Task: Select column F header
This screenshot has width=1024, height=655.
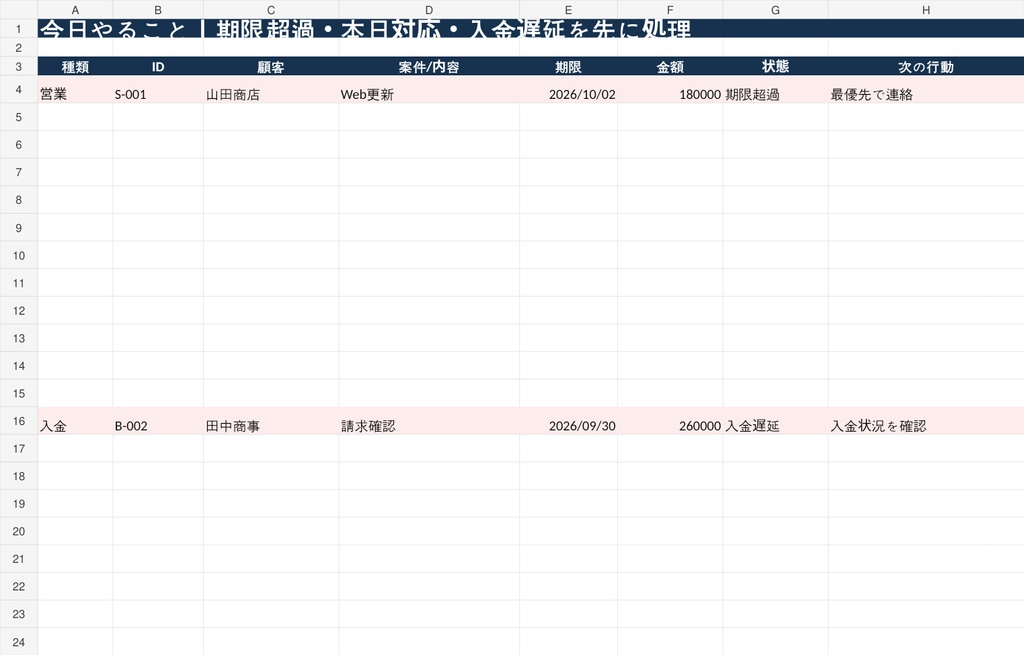Action: (670, 10)
